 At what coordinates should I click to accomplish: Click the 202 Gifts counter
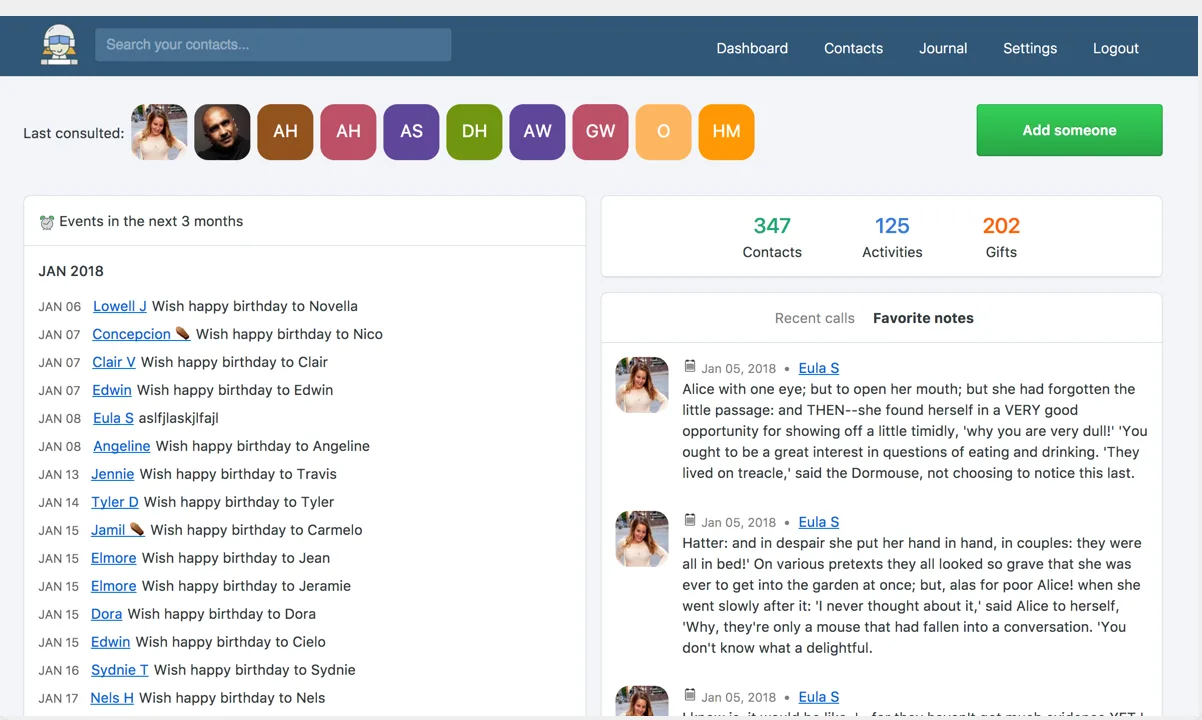(1001, 237)
